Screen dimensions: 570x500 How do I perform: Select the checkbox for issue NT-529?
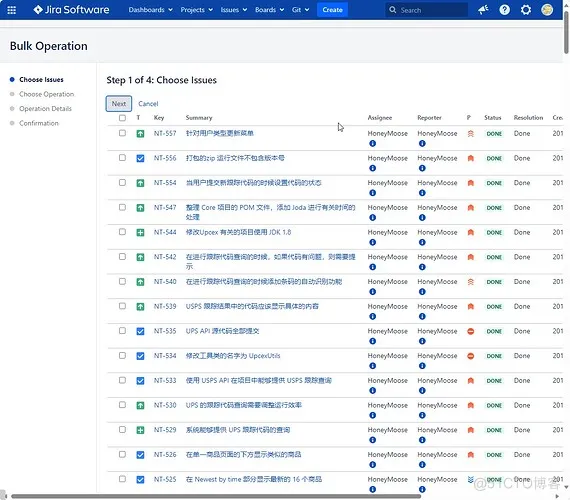coord(123,430)
